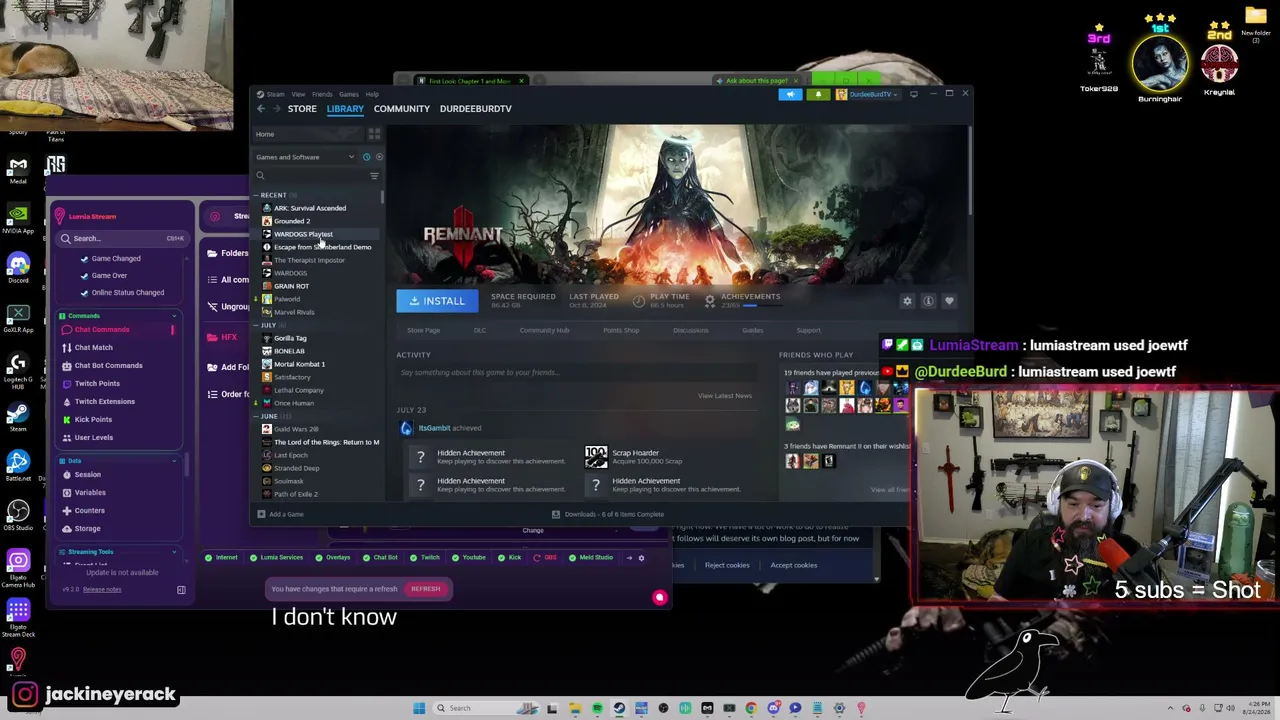Click the INSTALL button for Remnant II
1280x720 pixels.
(437, 301)
